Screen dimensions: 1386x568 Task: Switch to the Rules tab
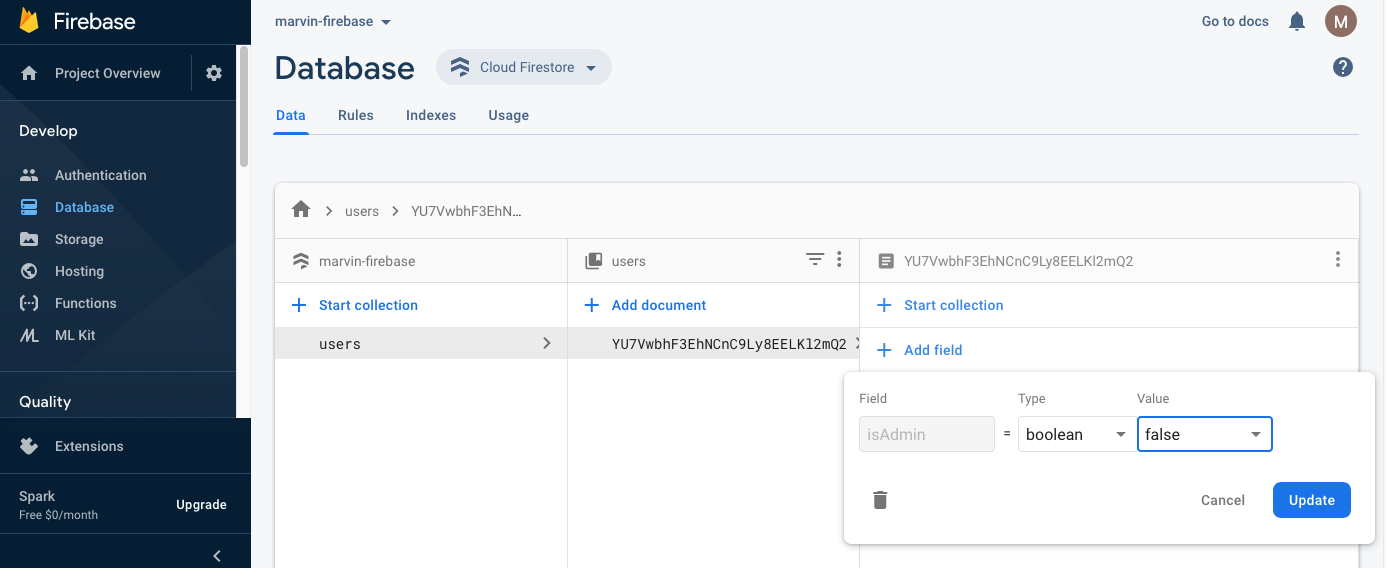pos(356,116)
